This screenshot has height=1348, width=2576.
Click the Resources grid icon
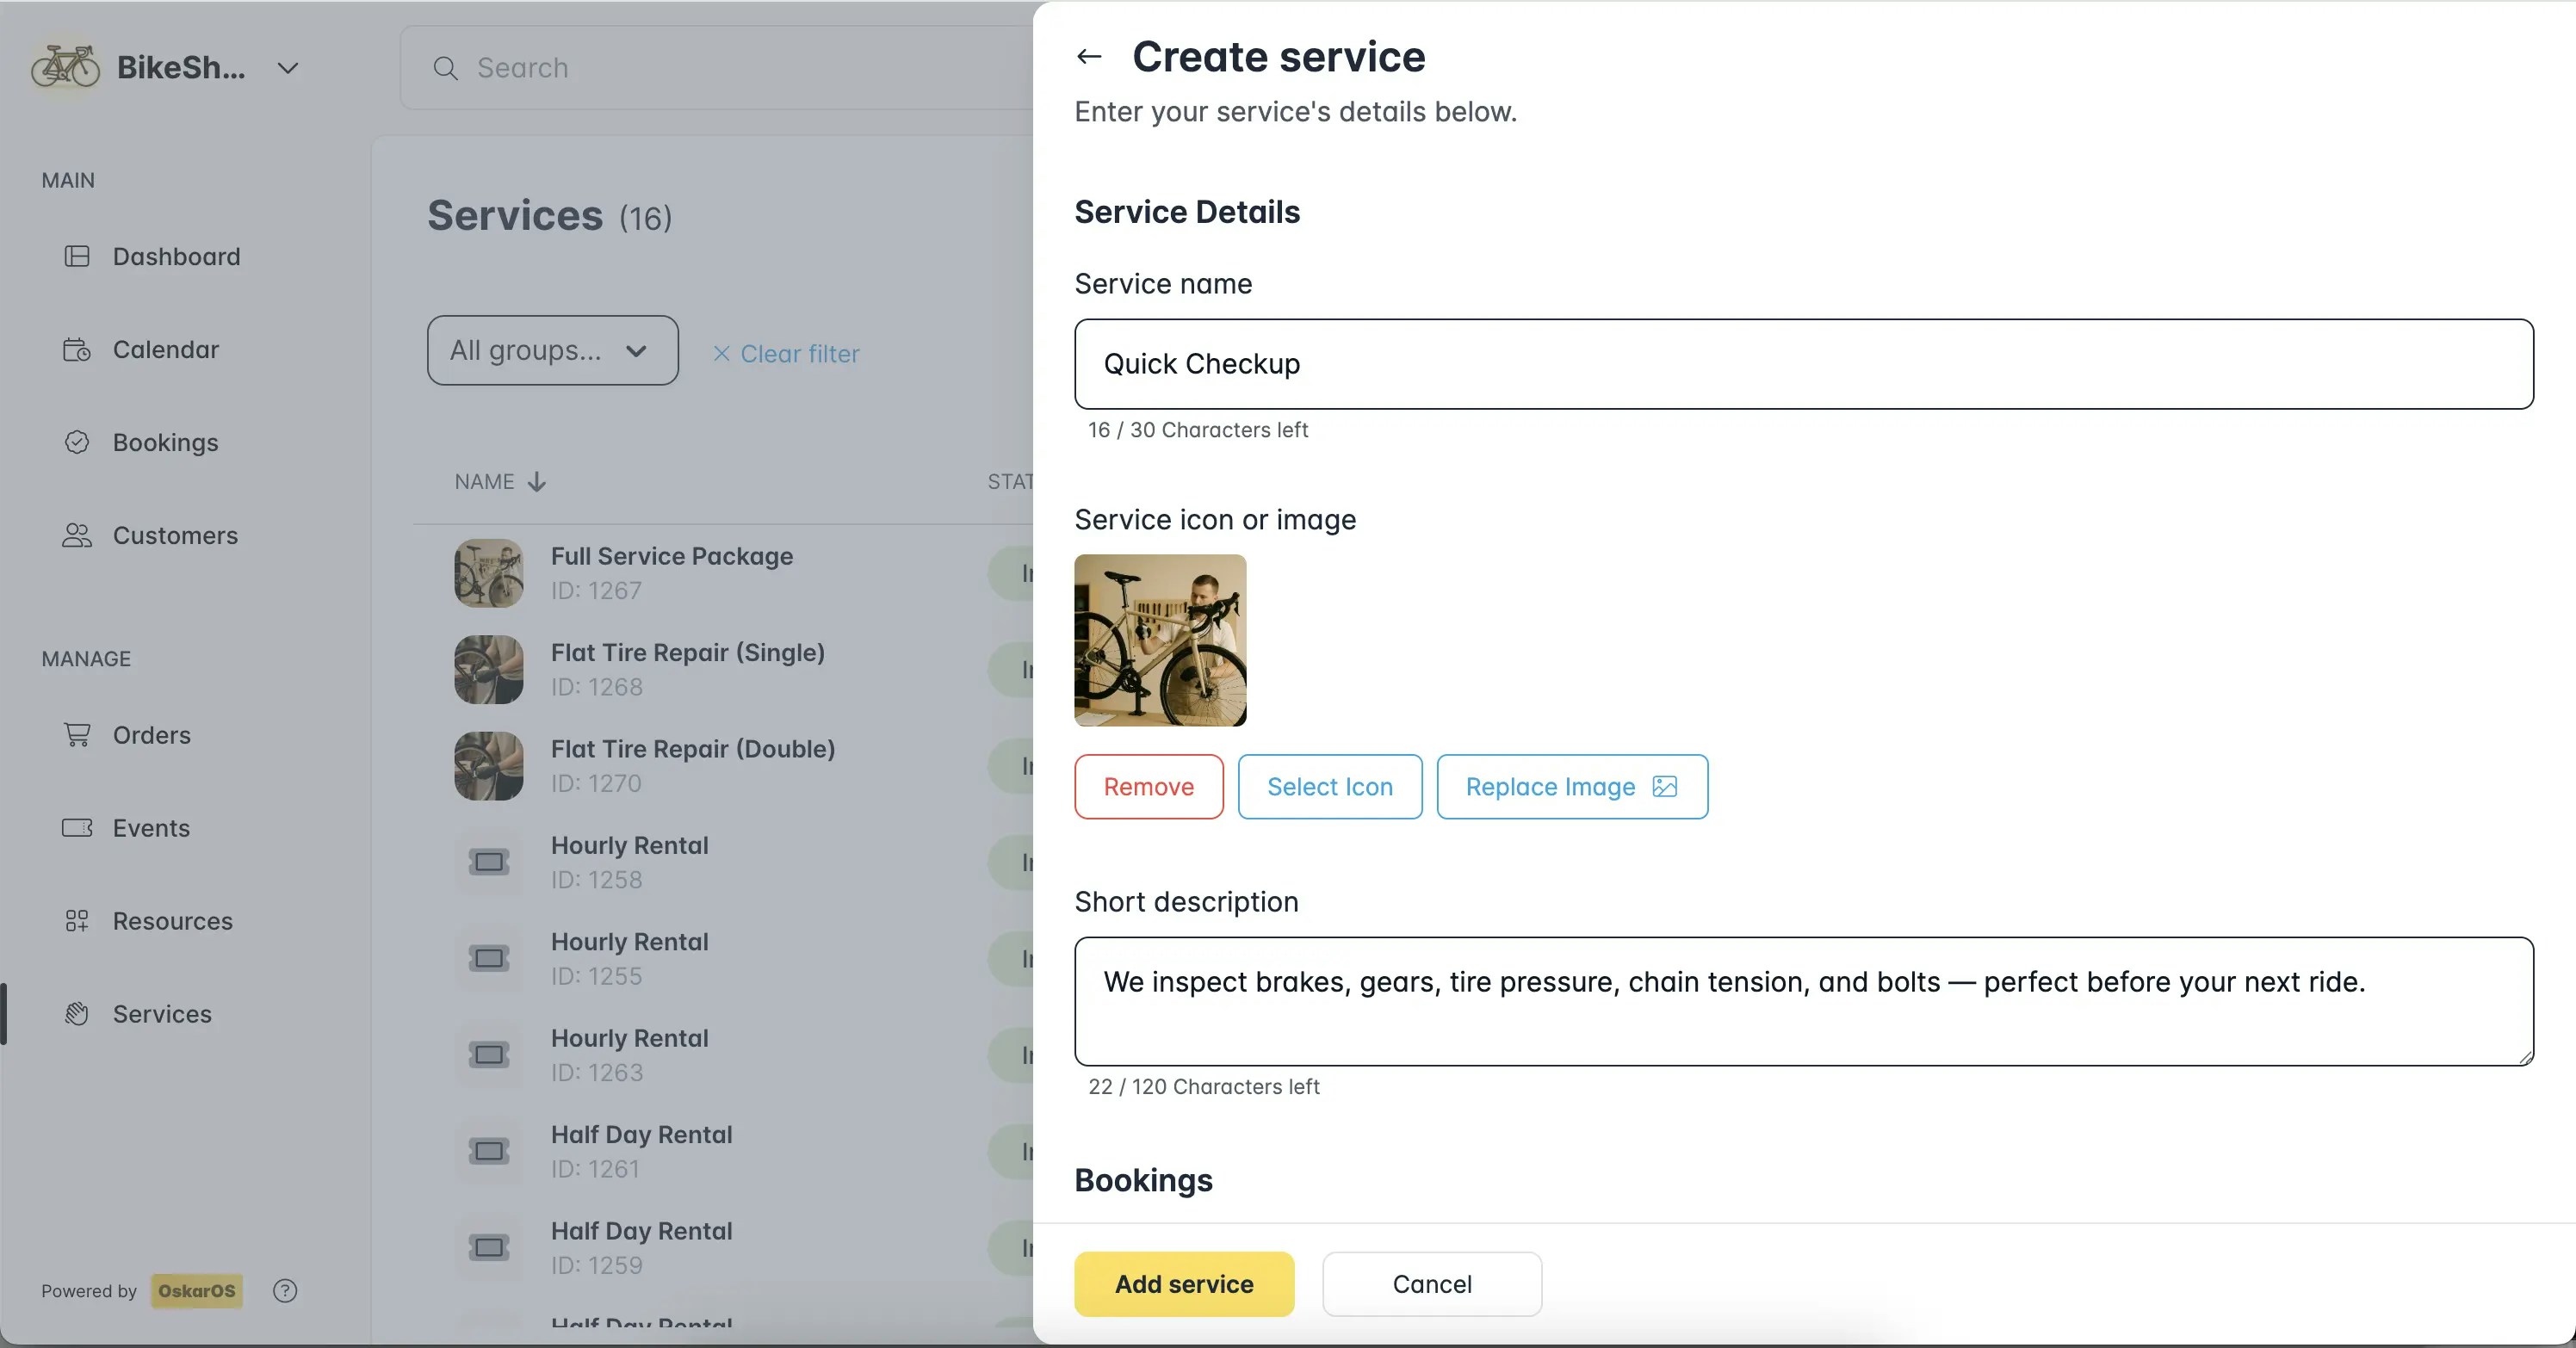[x=77, y=921]
